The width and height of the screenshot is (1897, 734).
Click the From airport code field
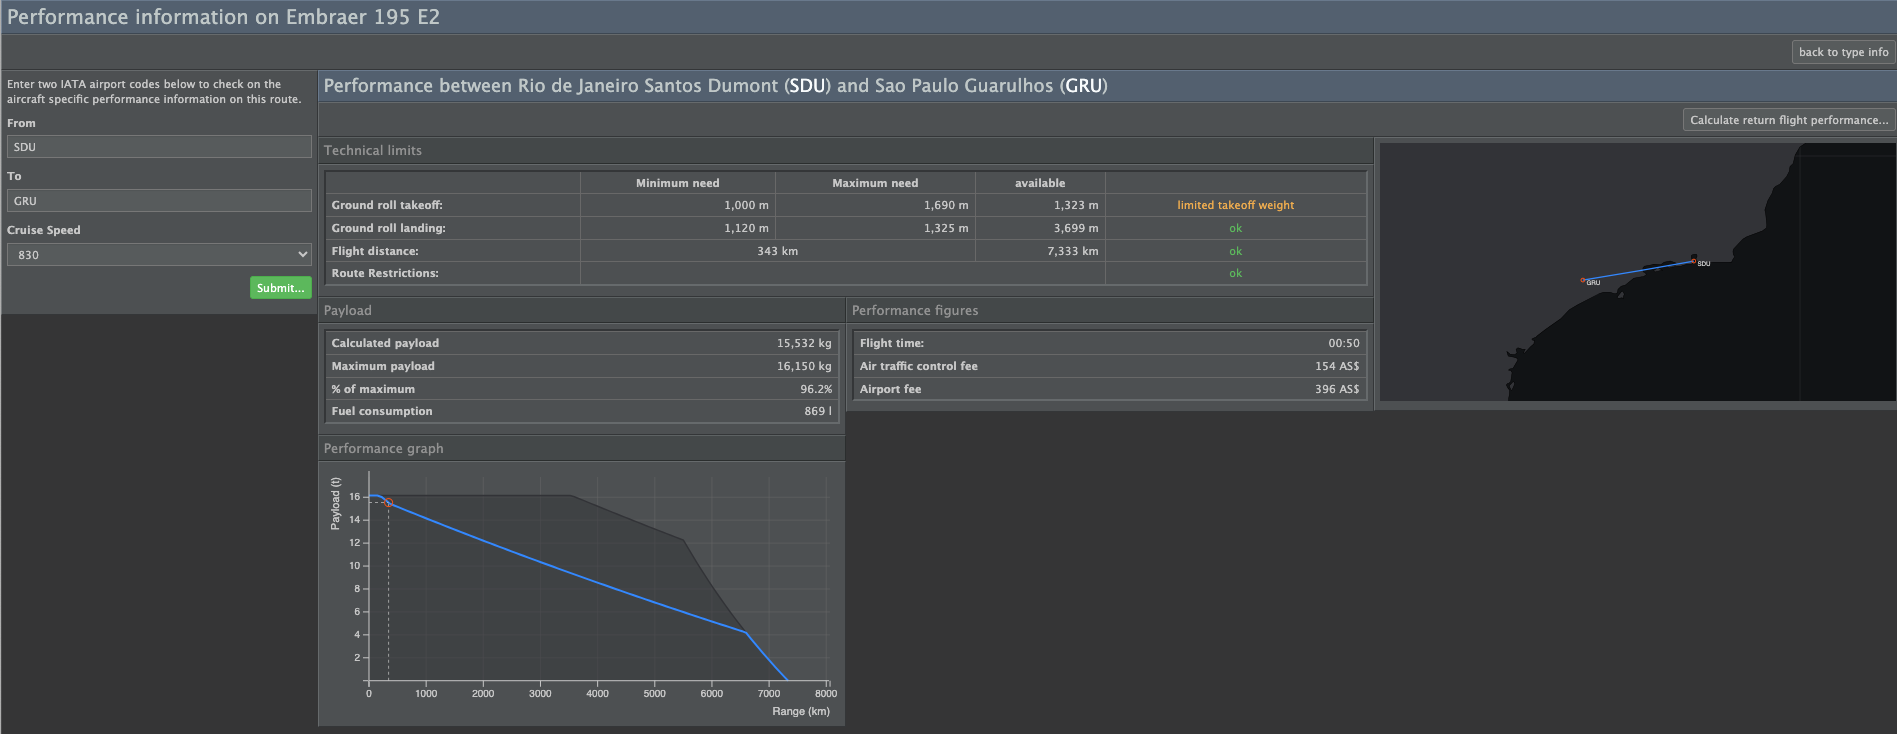pos(160,147)
